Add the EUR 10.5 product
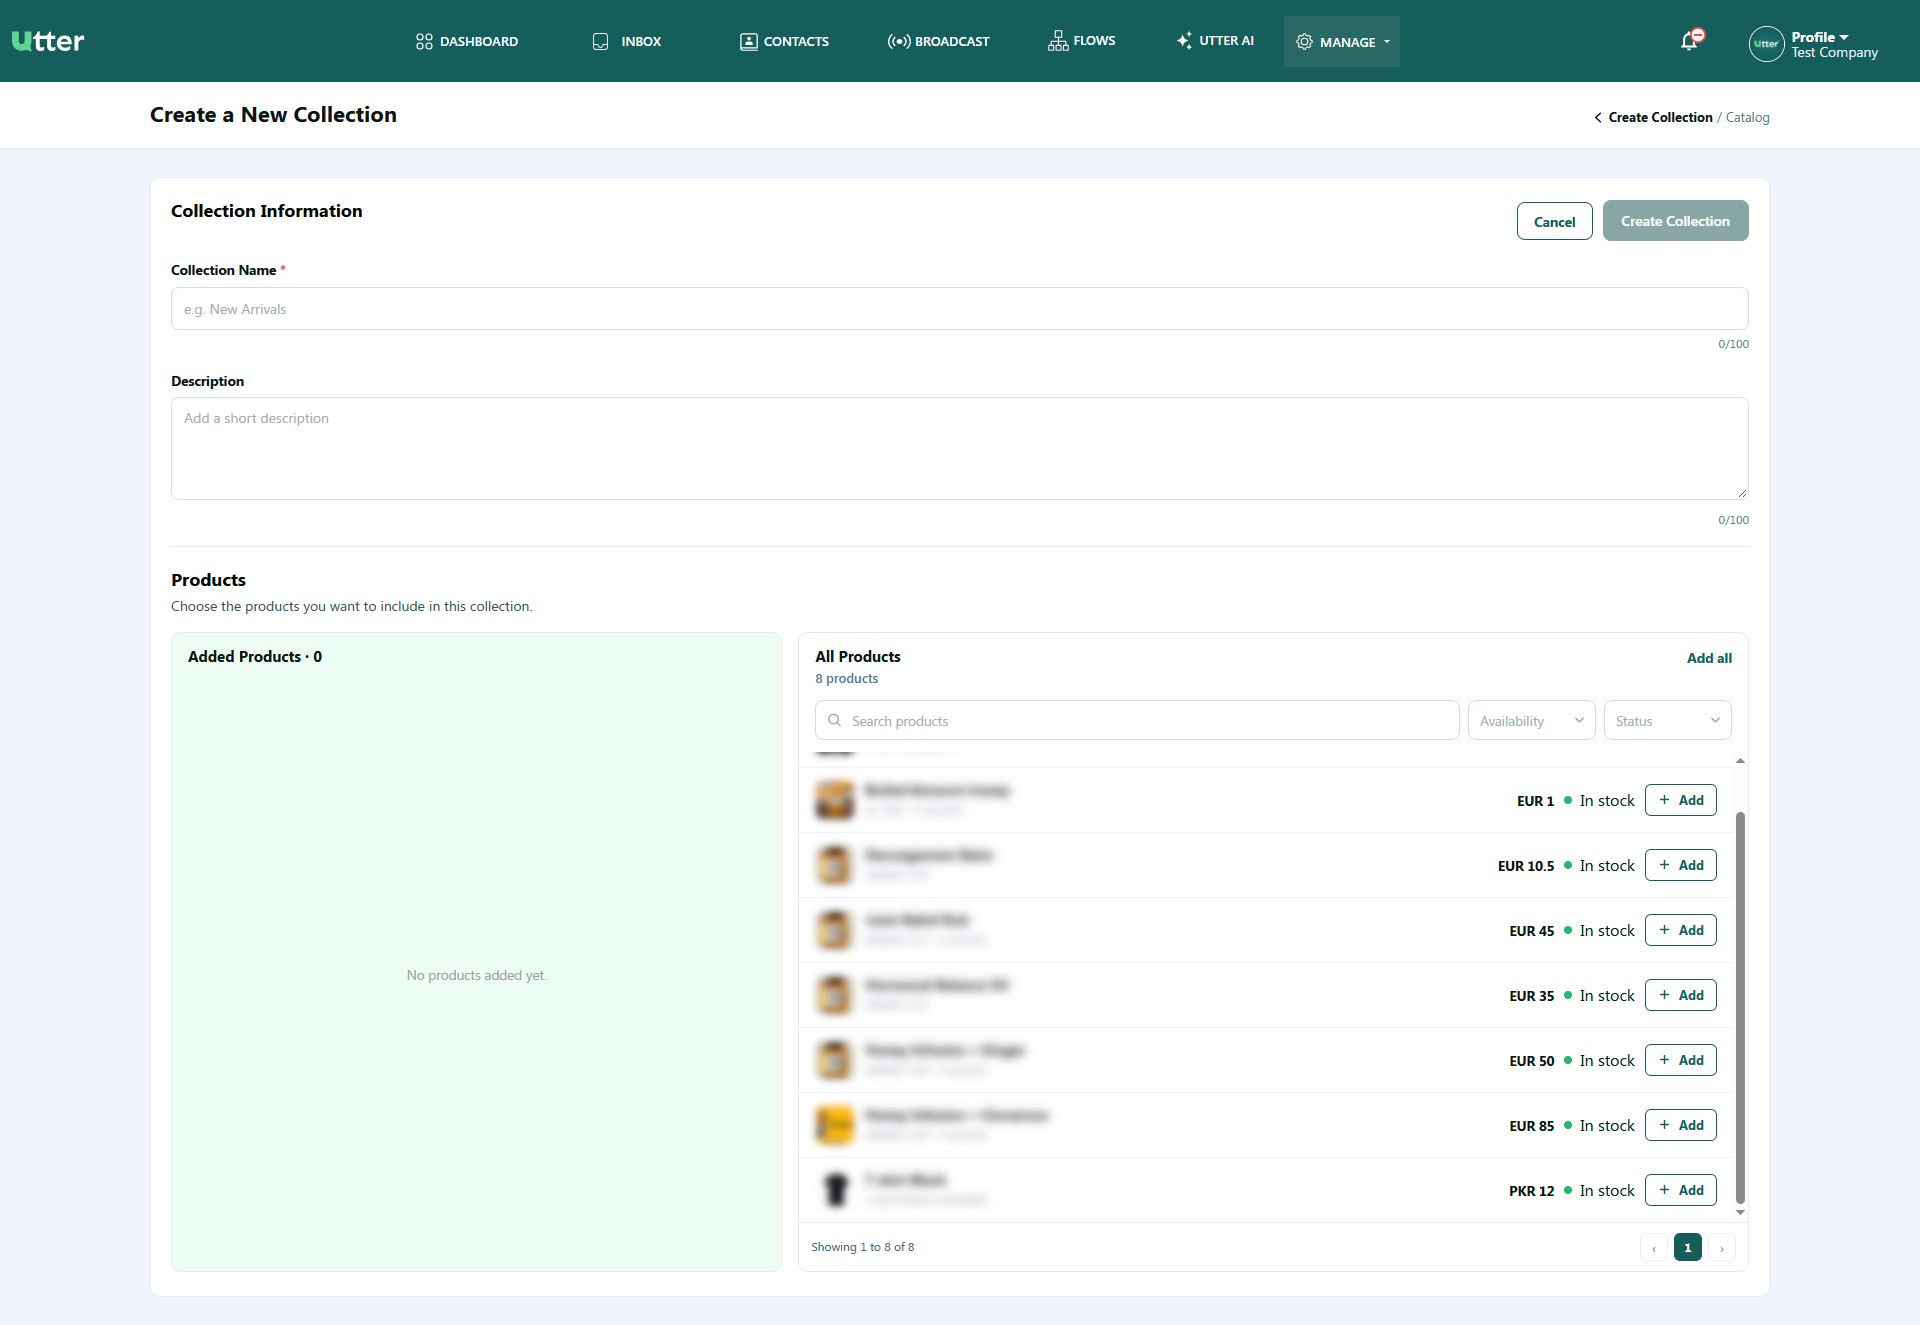The width and height of the screenshot is (1920, 1325). [x=1680, y=865]
